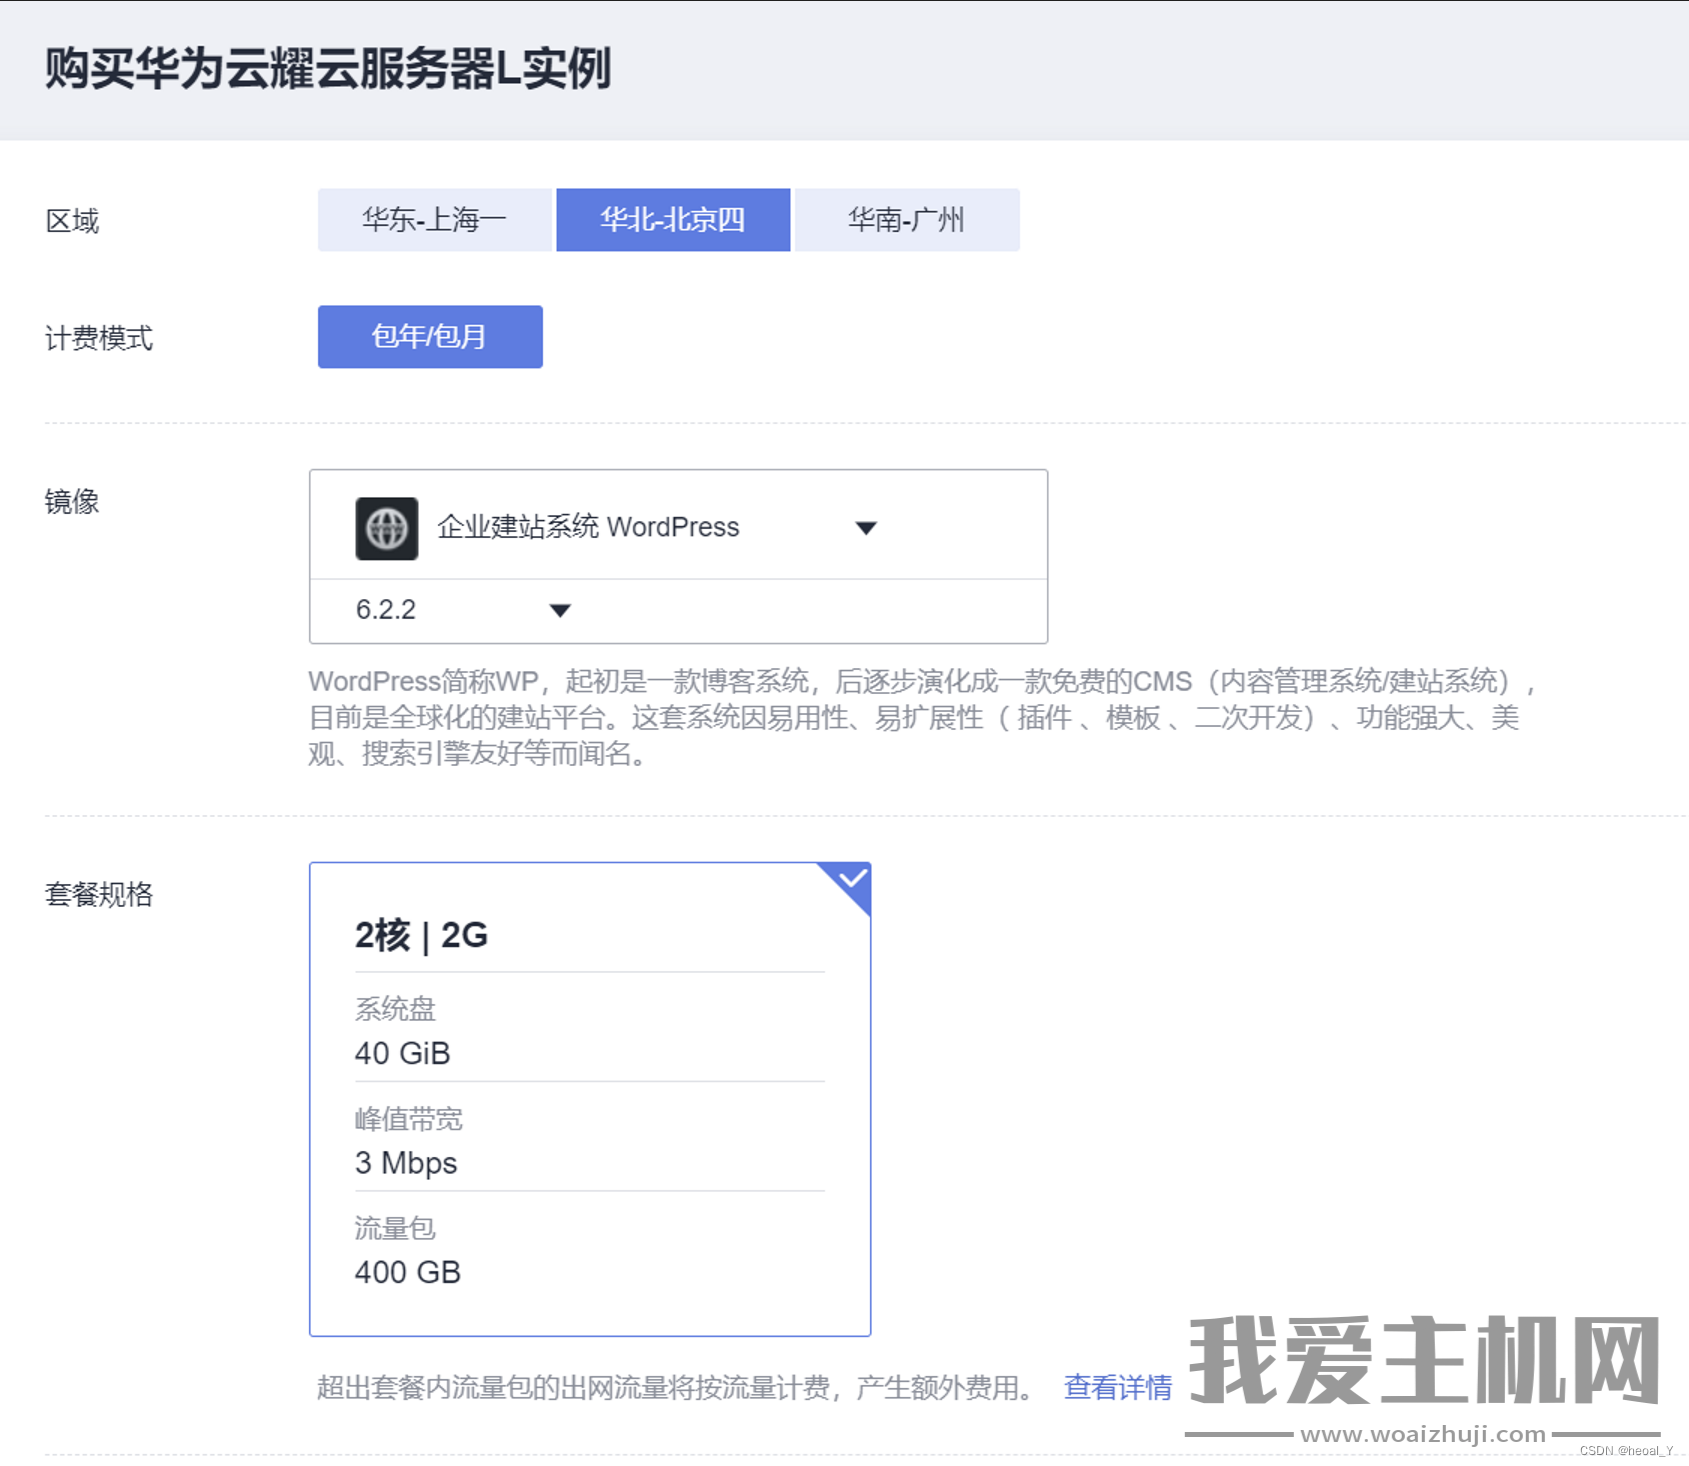Click the 40 GiB system disk value
This screenshot has height=1466, width=1689.
click(x=403, y=1053)
